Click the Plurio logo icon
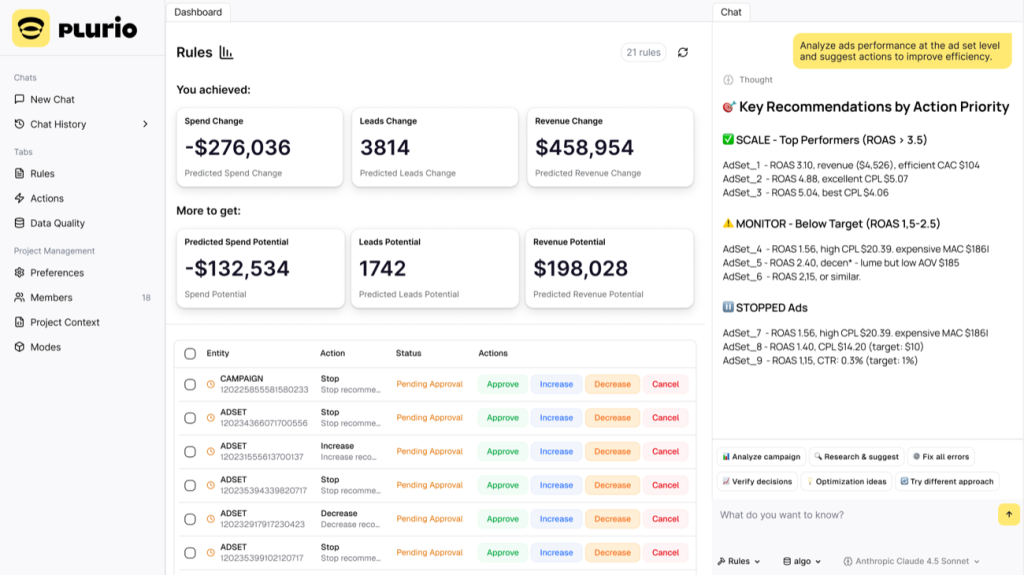Image resolution: width=1024 pixels, height=575 pixels. point(31,28)
